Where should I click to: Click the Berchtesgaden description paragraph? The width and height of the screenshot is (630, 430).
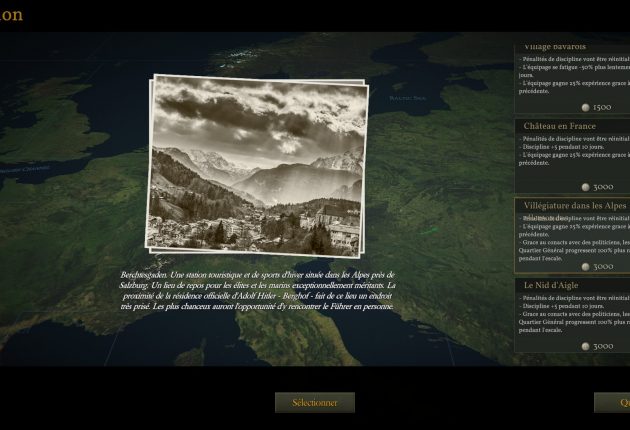click(x=257, y=291)
